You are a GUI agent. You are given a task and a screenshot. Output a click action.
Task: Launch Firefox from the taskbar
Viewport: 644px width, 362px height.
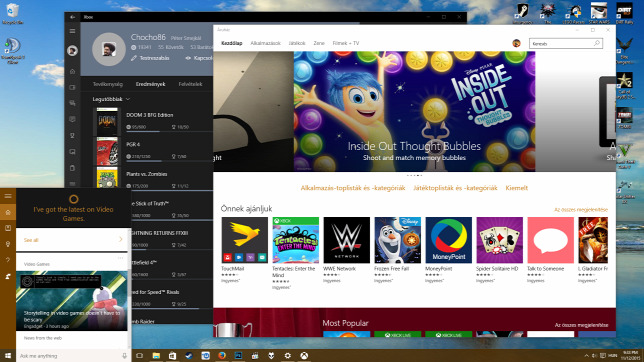pos(222,356)
